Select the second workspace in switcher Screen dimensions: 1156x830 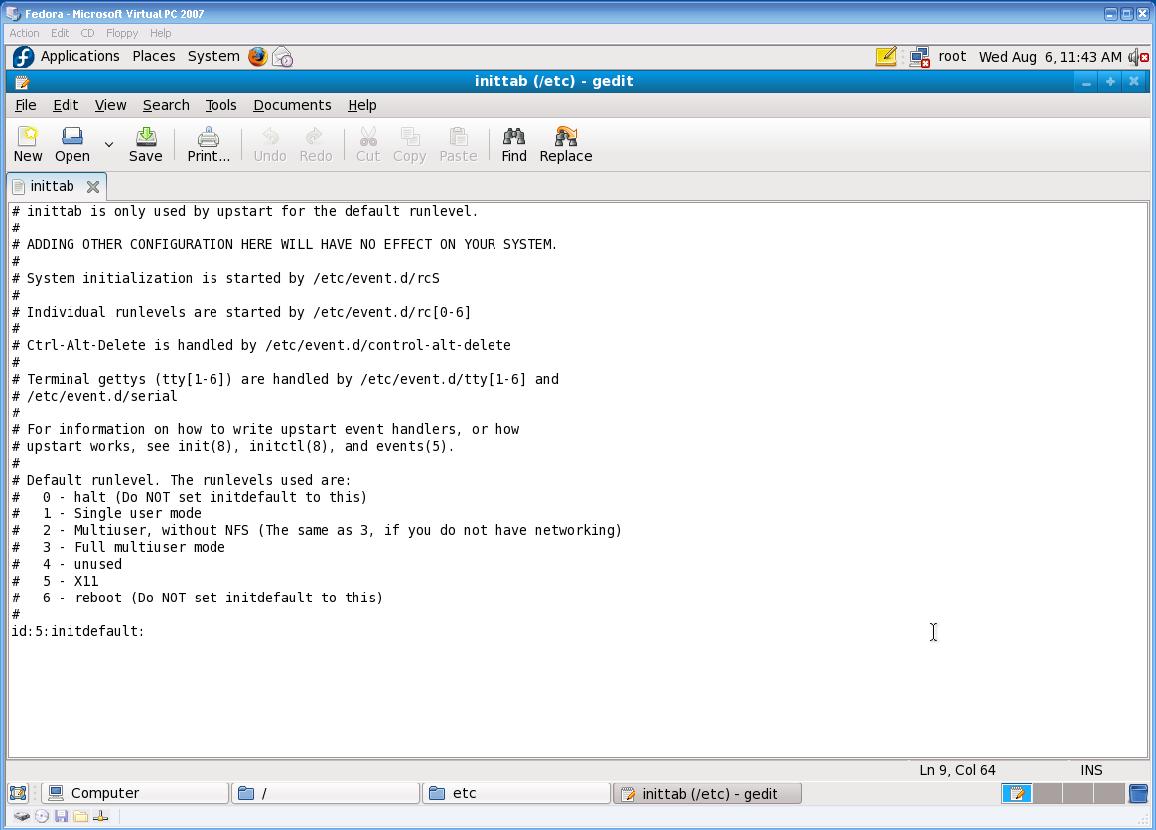1048,793
